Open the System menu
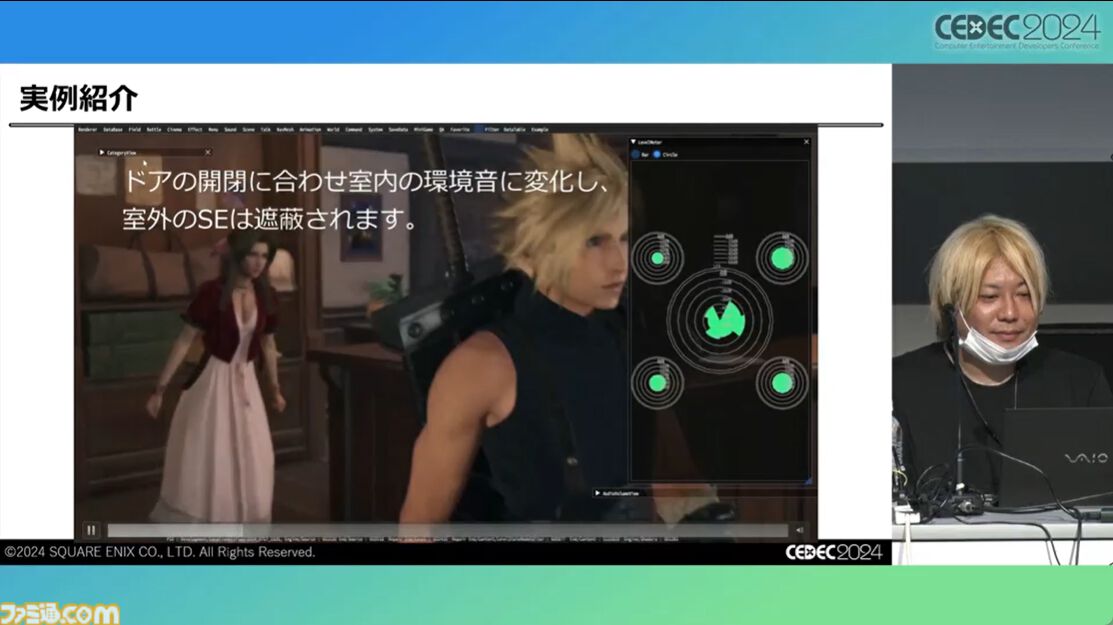Screen dimensions: 1113x625 click(375, 130)
